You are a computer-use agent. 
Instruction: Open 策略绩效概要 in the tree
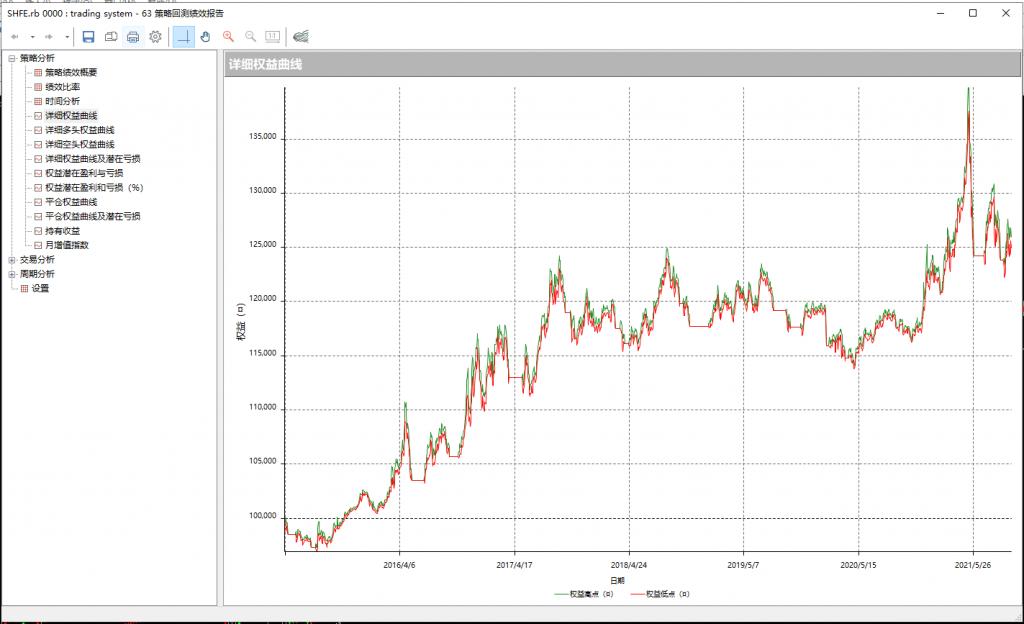(71, 72)
